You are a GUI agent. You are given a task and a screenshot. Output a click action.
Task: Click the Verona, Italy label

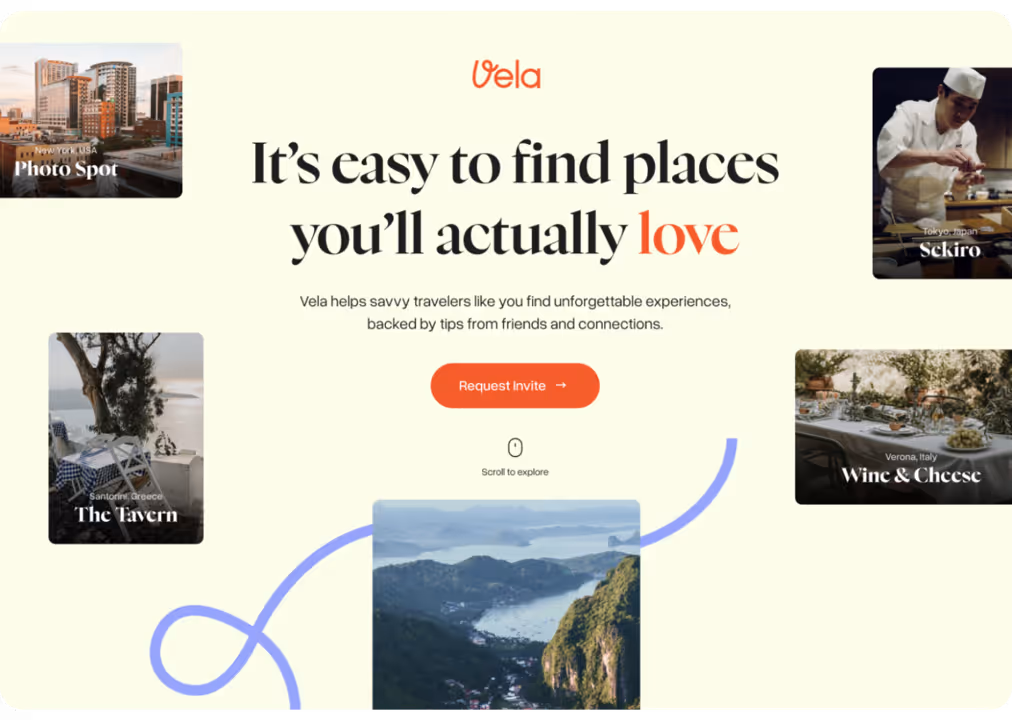[x=911, y=456]
